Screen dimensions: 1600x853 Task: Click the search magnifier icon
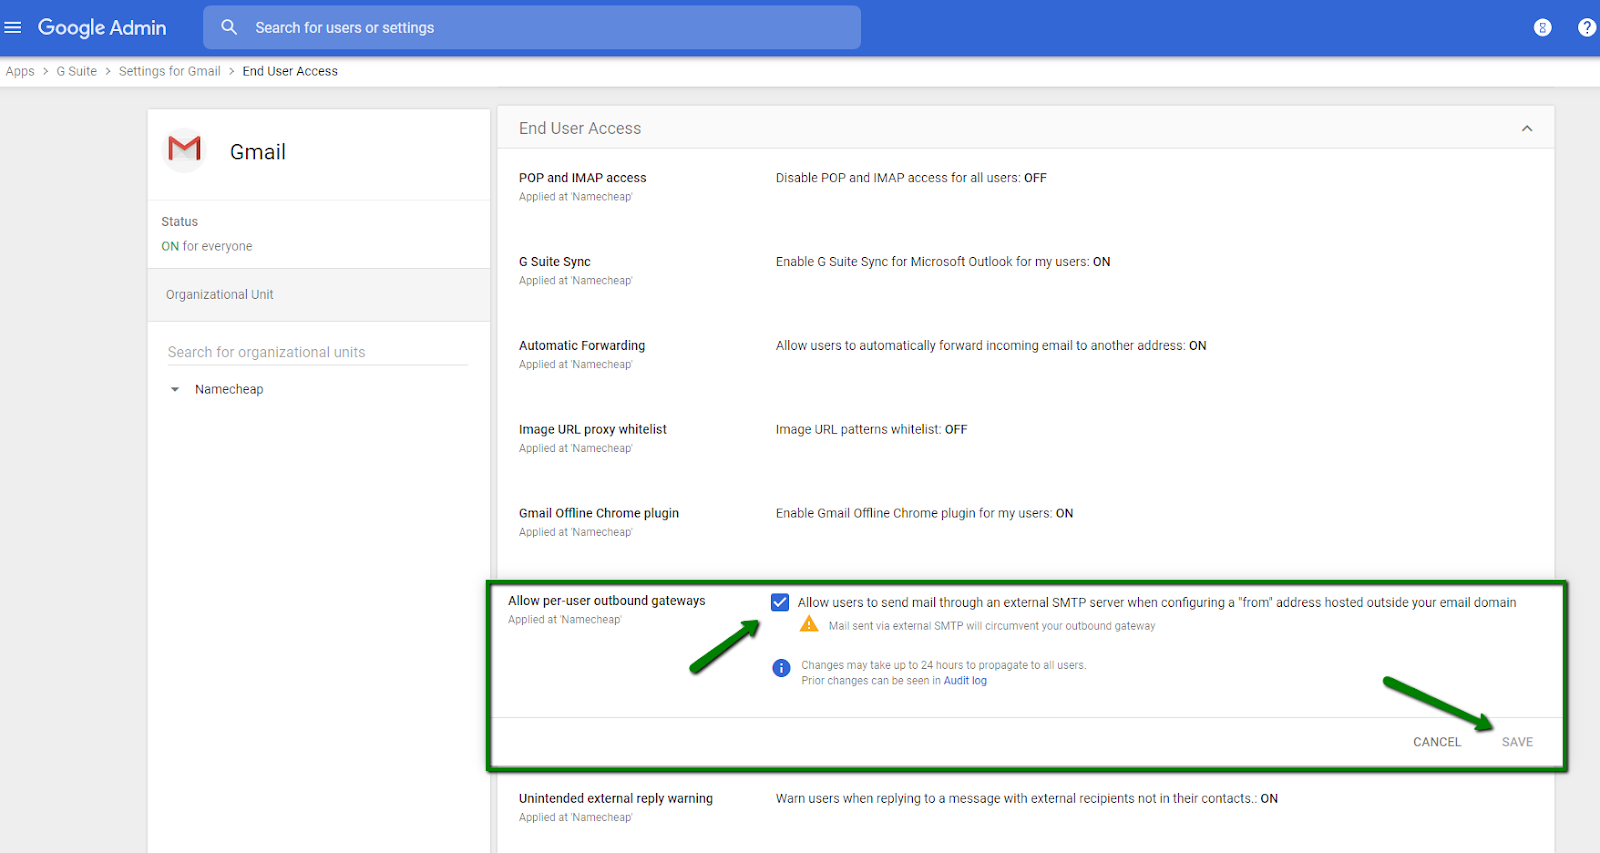(x=229, y=27)
